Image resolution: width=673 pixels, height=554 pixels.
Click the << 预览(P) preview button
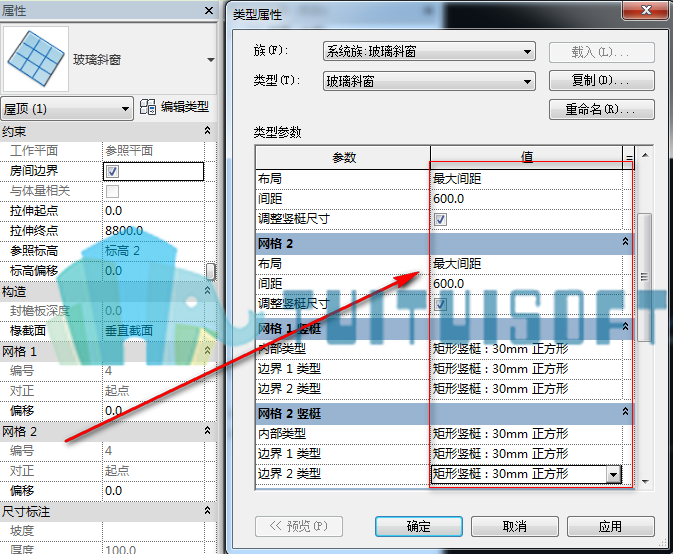pos(299,526)
